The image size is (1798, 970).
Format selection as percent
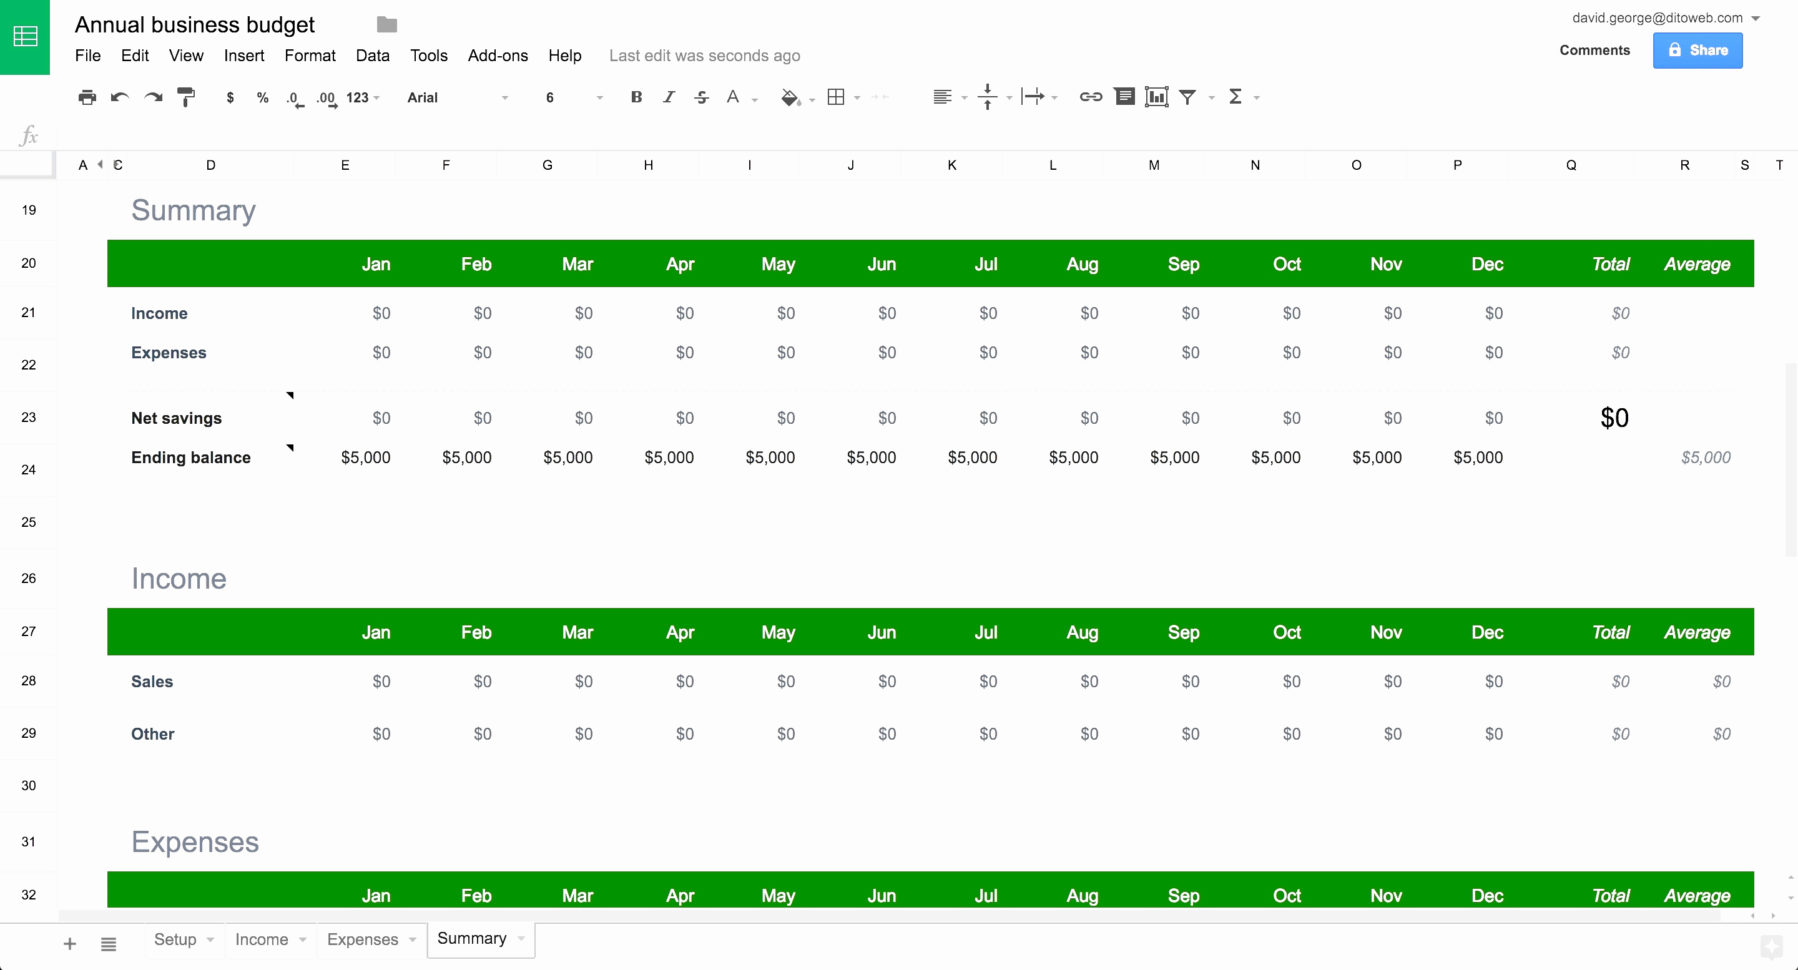tap(262, 97)
